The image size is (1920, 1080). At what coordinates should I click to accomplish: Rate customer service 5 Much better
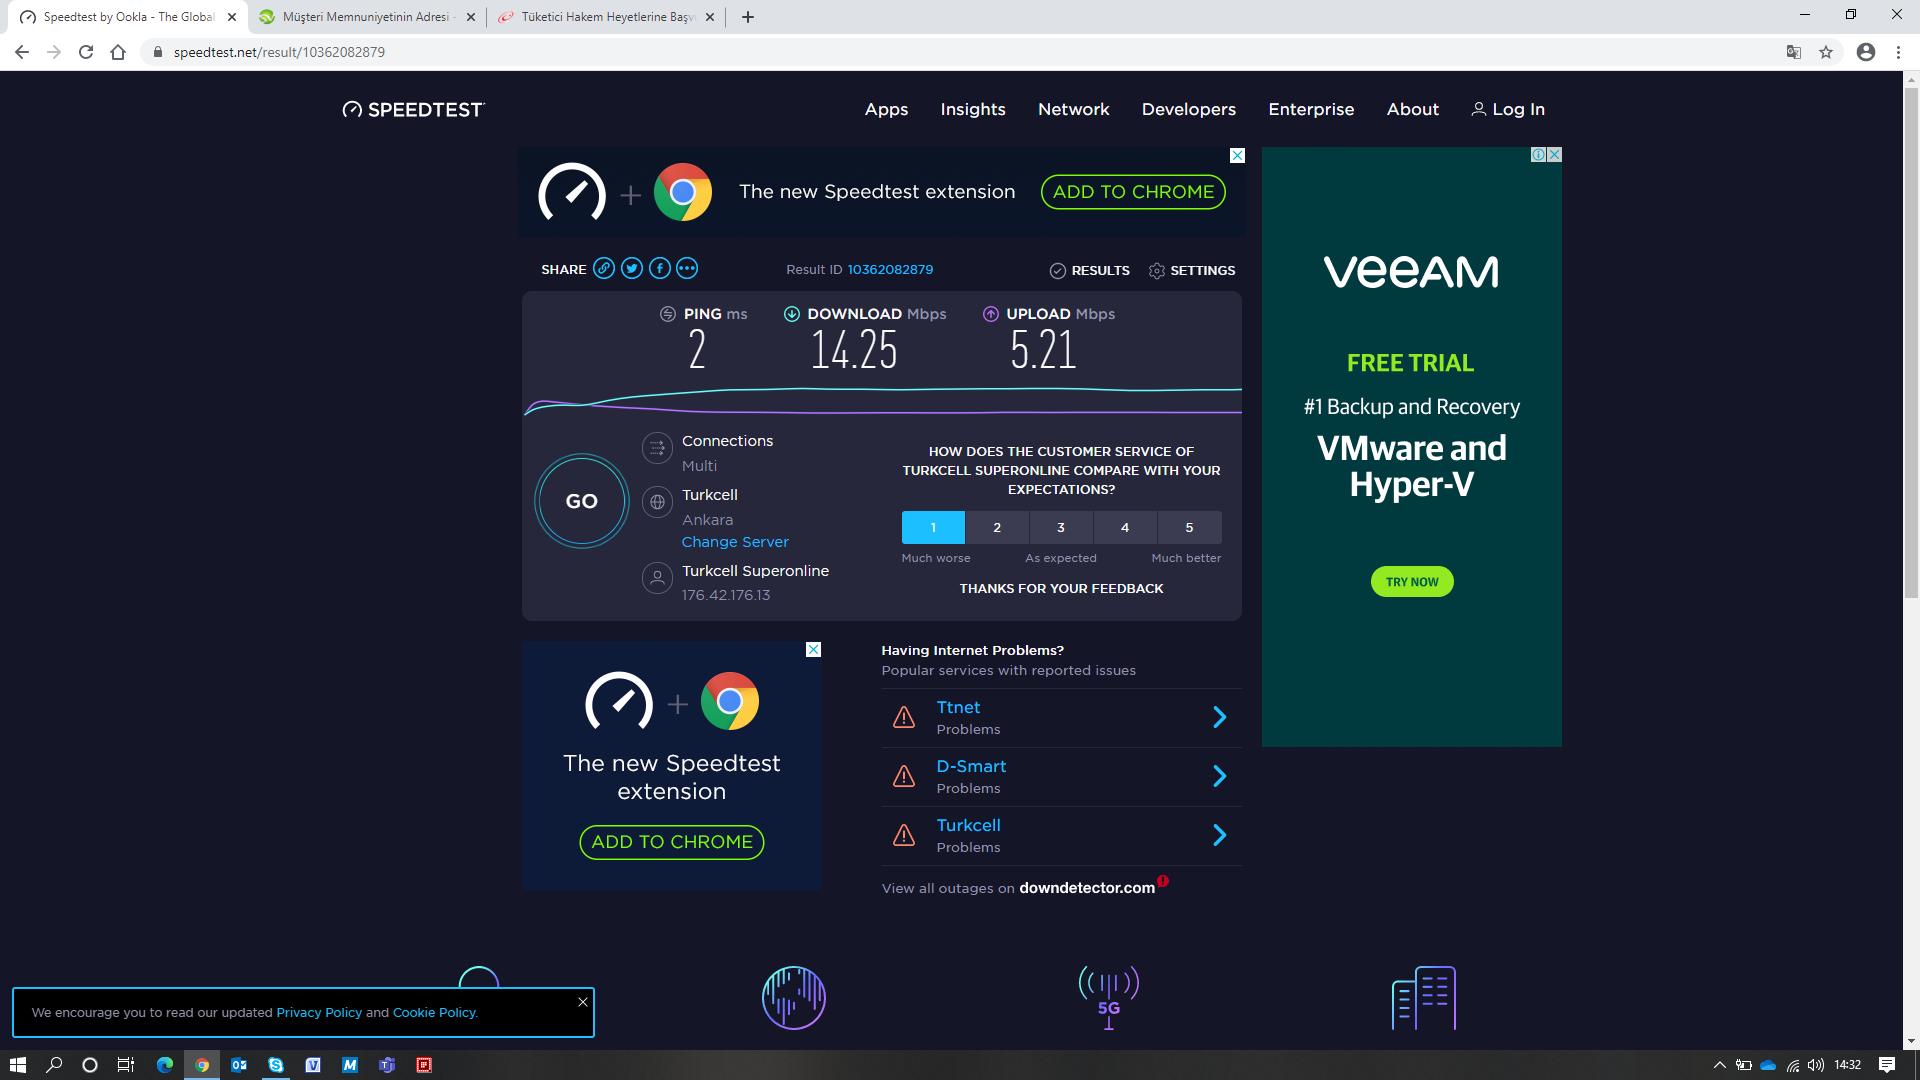pos(1189,527)
